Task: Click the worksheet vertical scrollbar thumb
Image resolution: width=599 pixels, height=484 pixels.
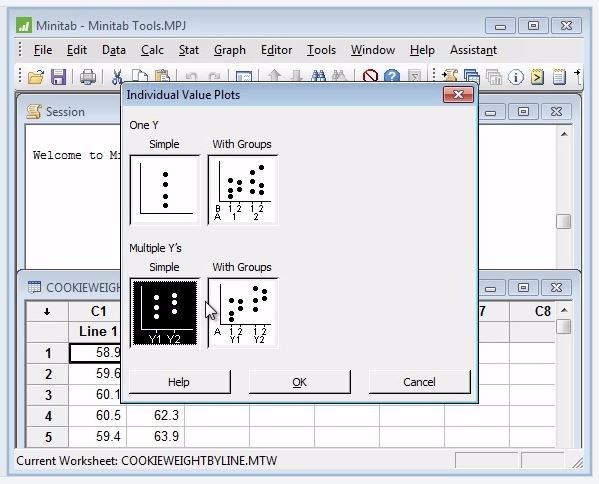Action: (x=564, y=326)
